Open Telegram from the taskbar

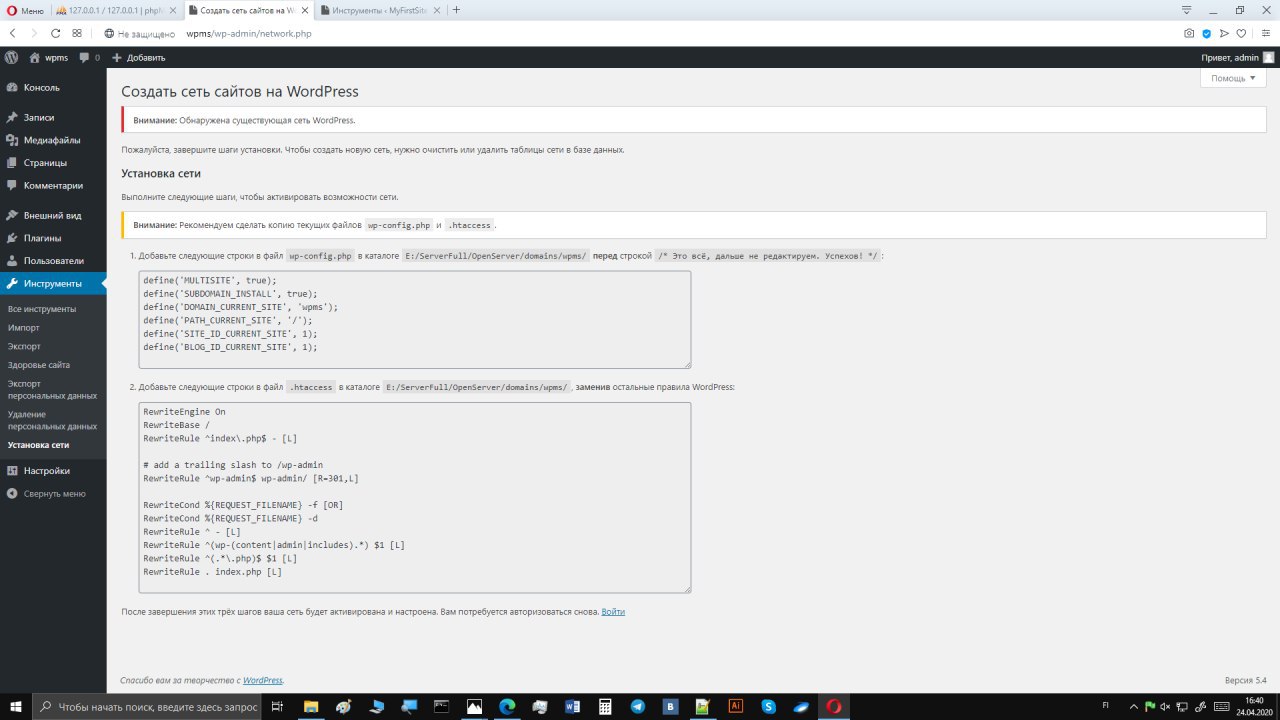tap(637, 706)
